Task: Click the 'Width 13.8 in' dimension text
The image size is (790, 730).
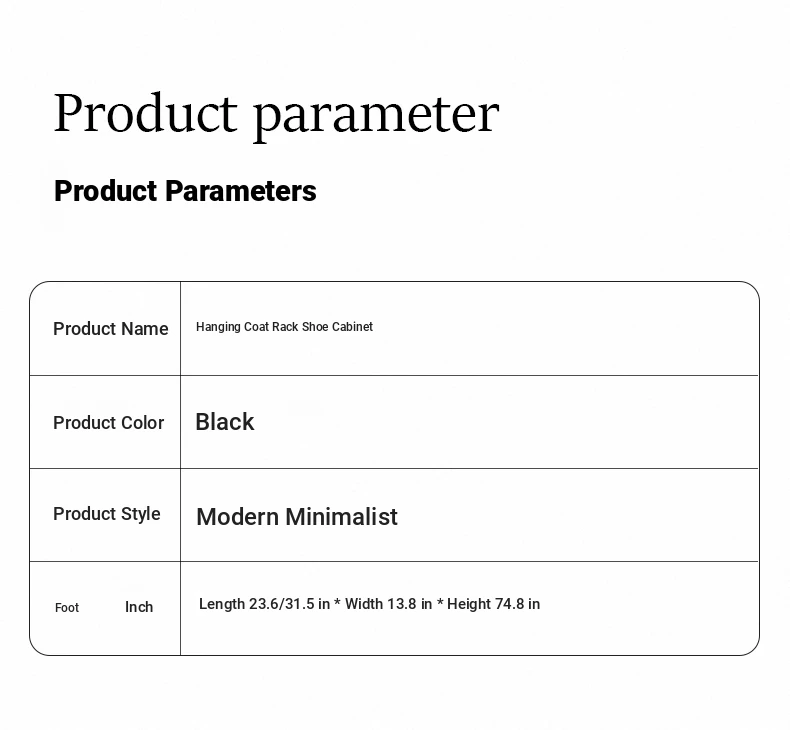Action: 388,604
